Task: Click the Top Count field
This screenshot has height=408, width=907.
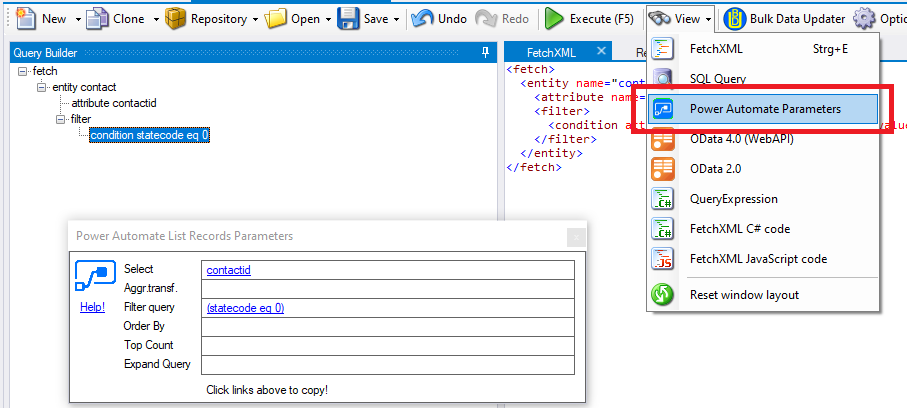Action: [x=388, y=346]
